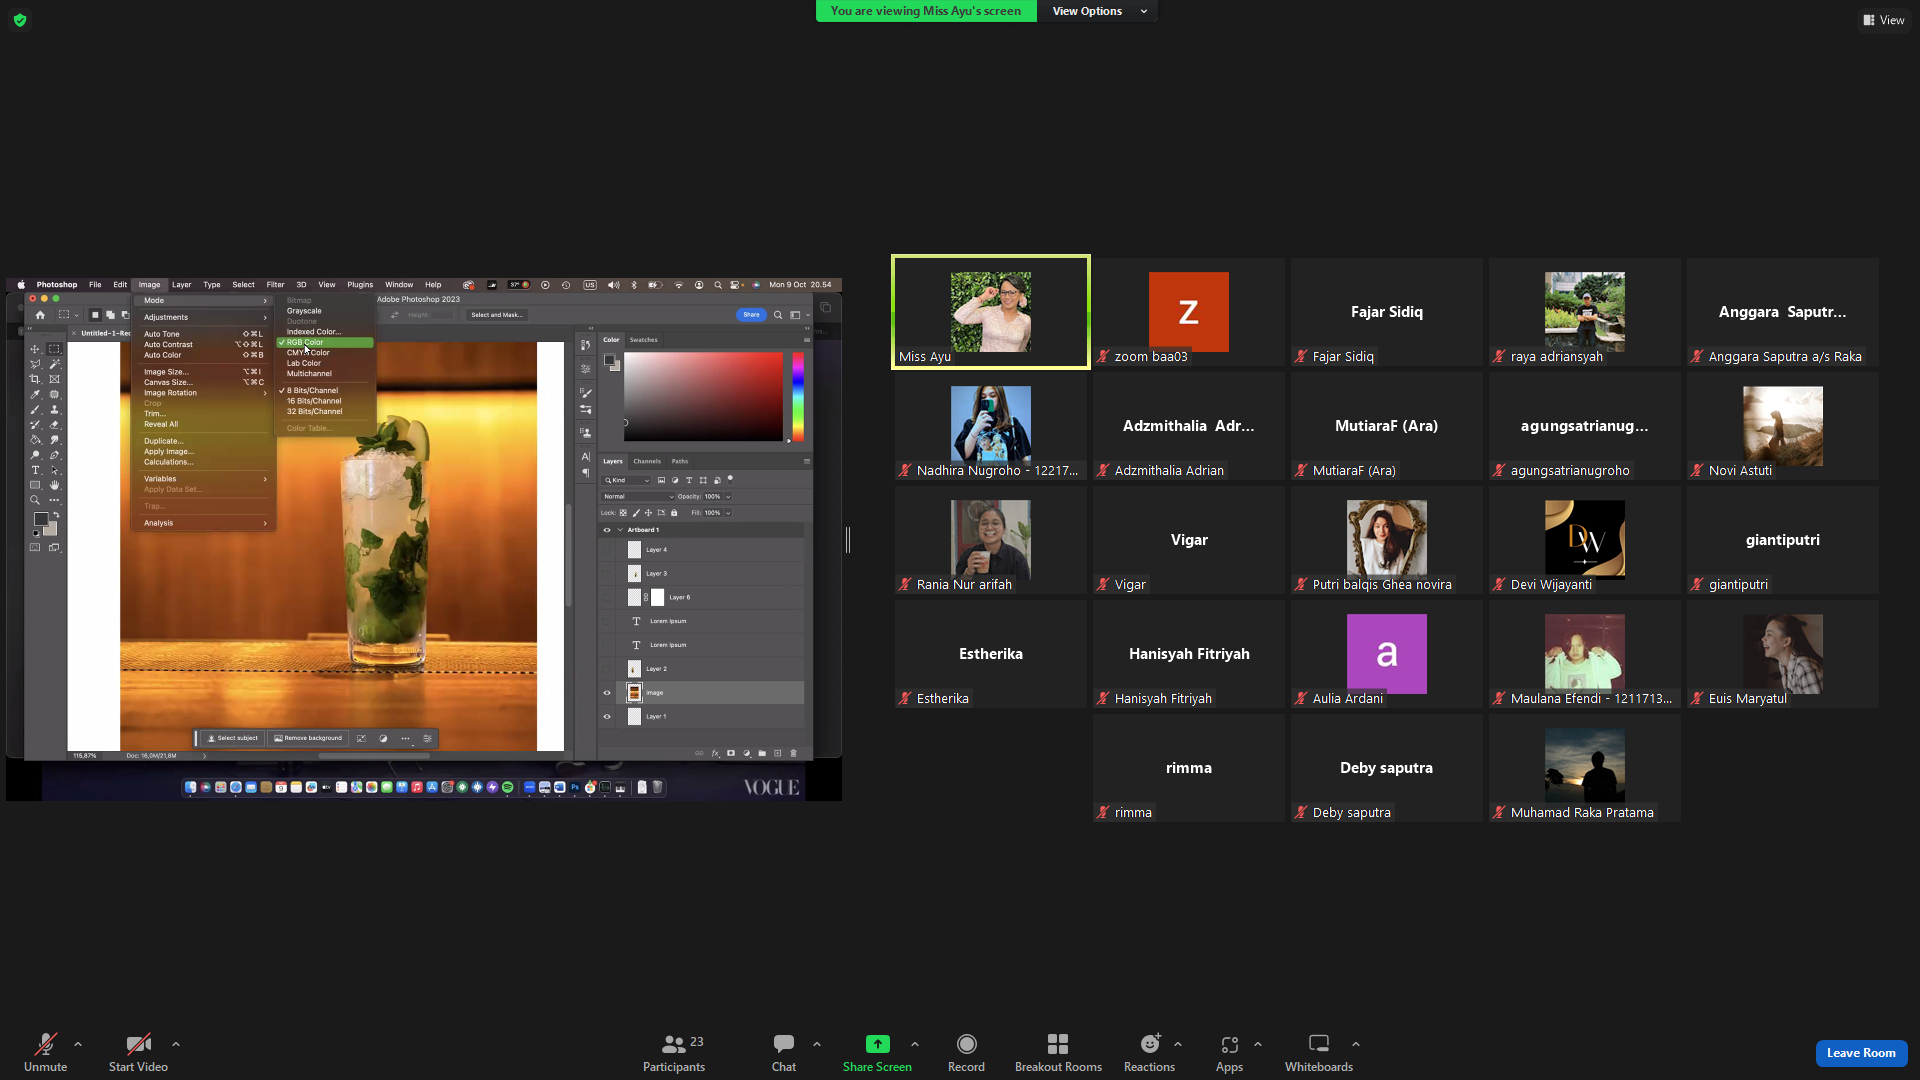Hide the Image layer visibility eye
The height and width of the screenshot is (1080, 1920).
pos(607,692)
